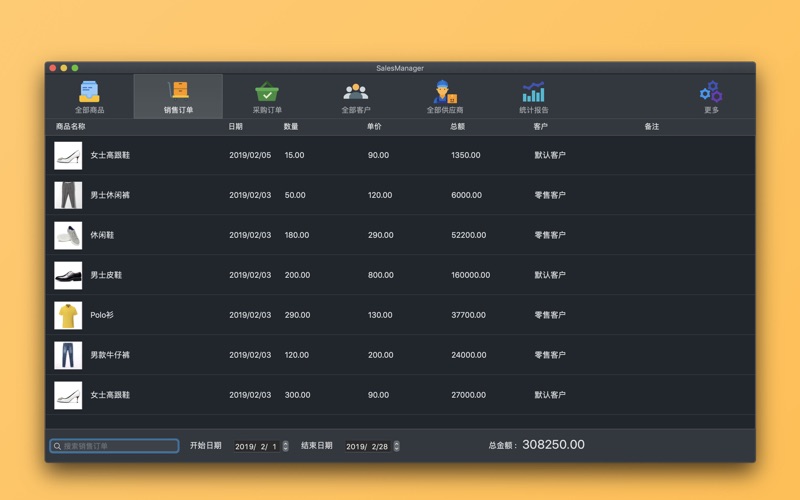Viewport: 800px width, 500px height.
Task: Click total 1350.00
Action: tap(466, 155)
